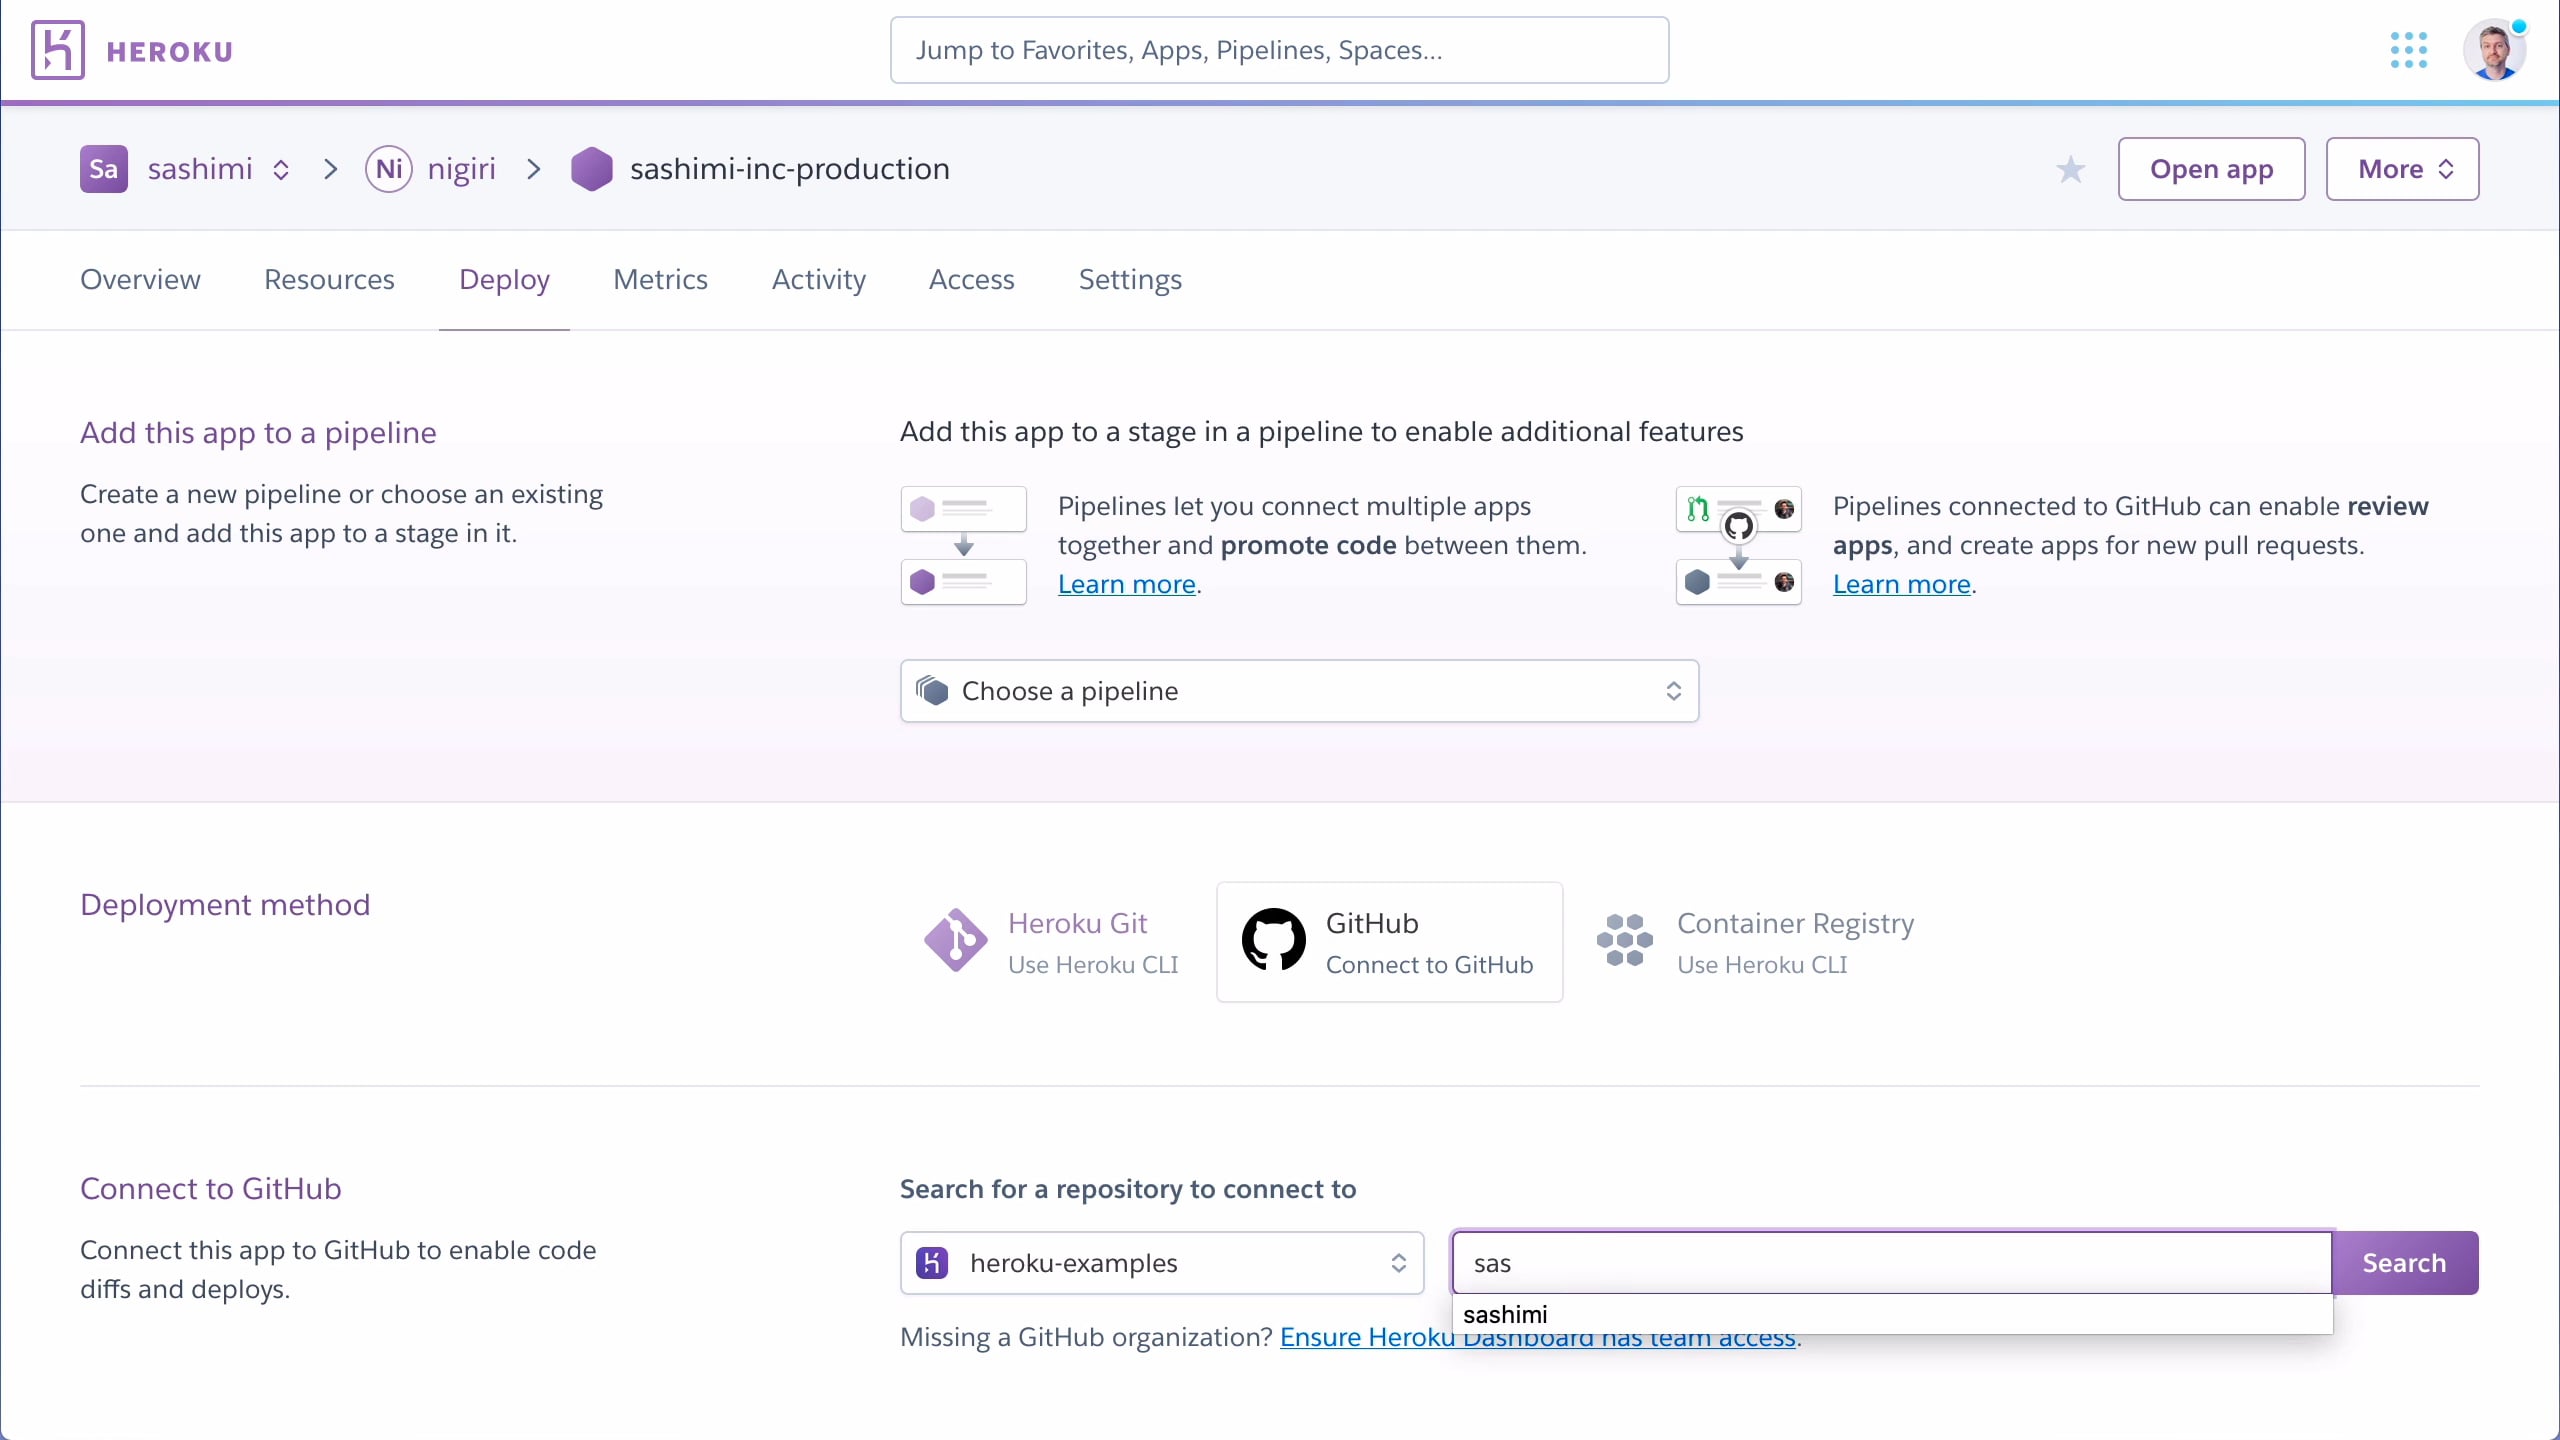Click the heroku-examples organization logo icon
The image size is (2560, 1440).
coord(932,1263)
